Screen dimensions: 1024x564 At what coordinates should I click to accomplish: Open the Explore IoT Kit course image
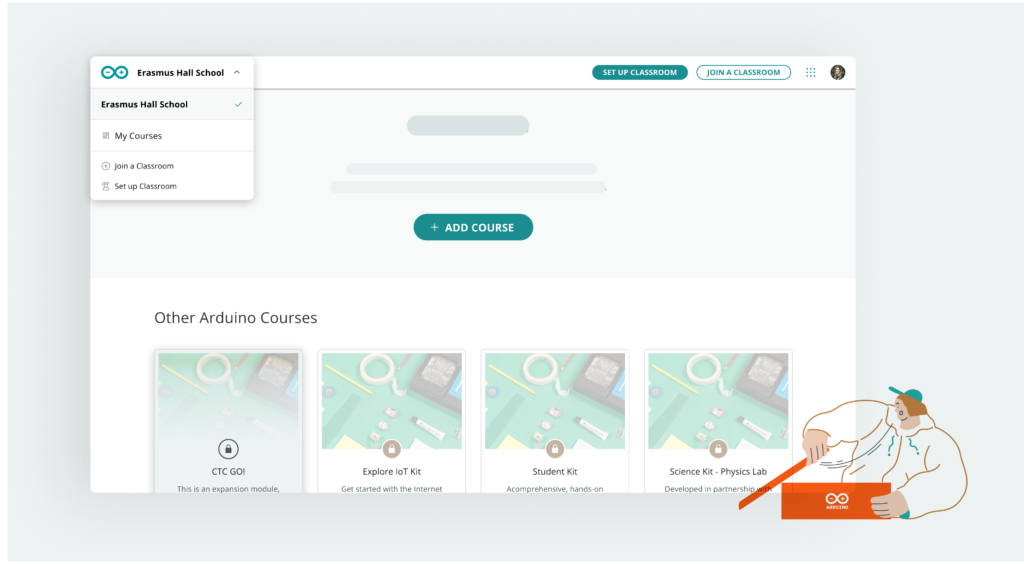click(x=392, y=401)
